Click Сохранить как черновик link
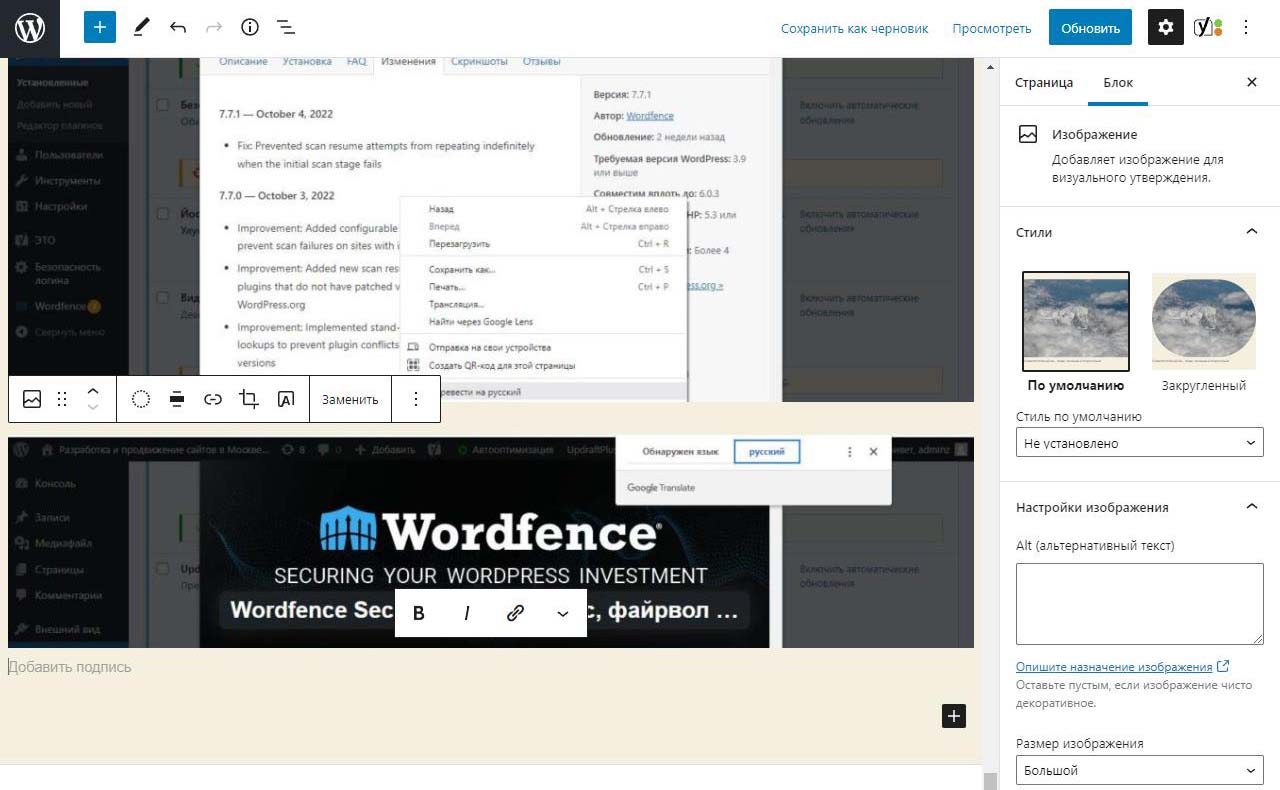 [x=854, y=28]
